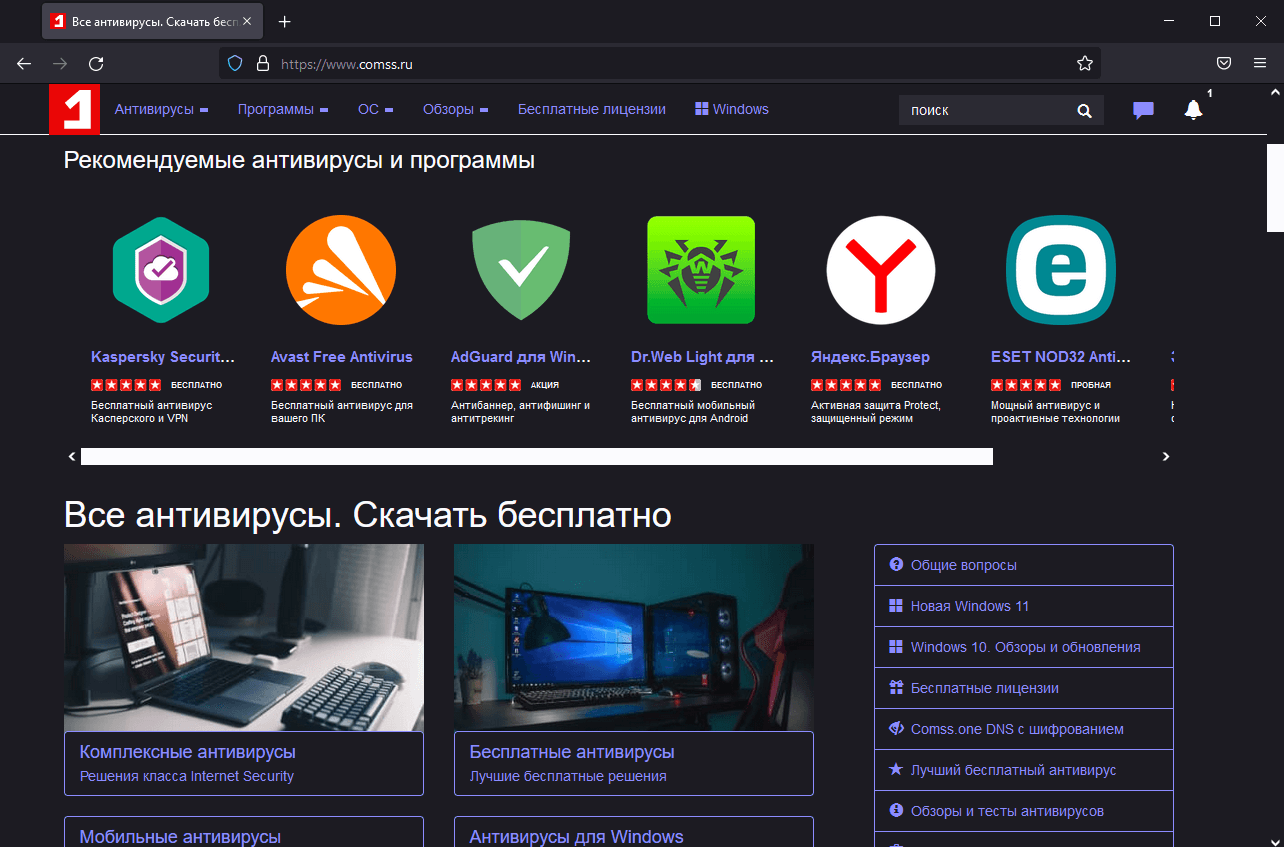
Task: Click the carousel horizontal scrollbar thumb
Action: click(x=537, y=456)
